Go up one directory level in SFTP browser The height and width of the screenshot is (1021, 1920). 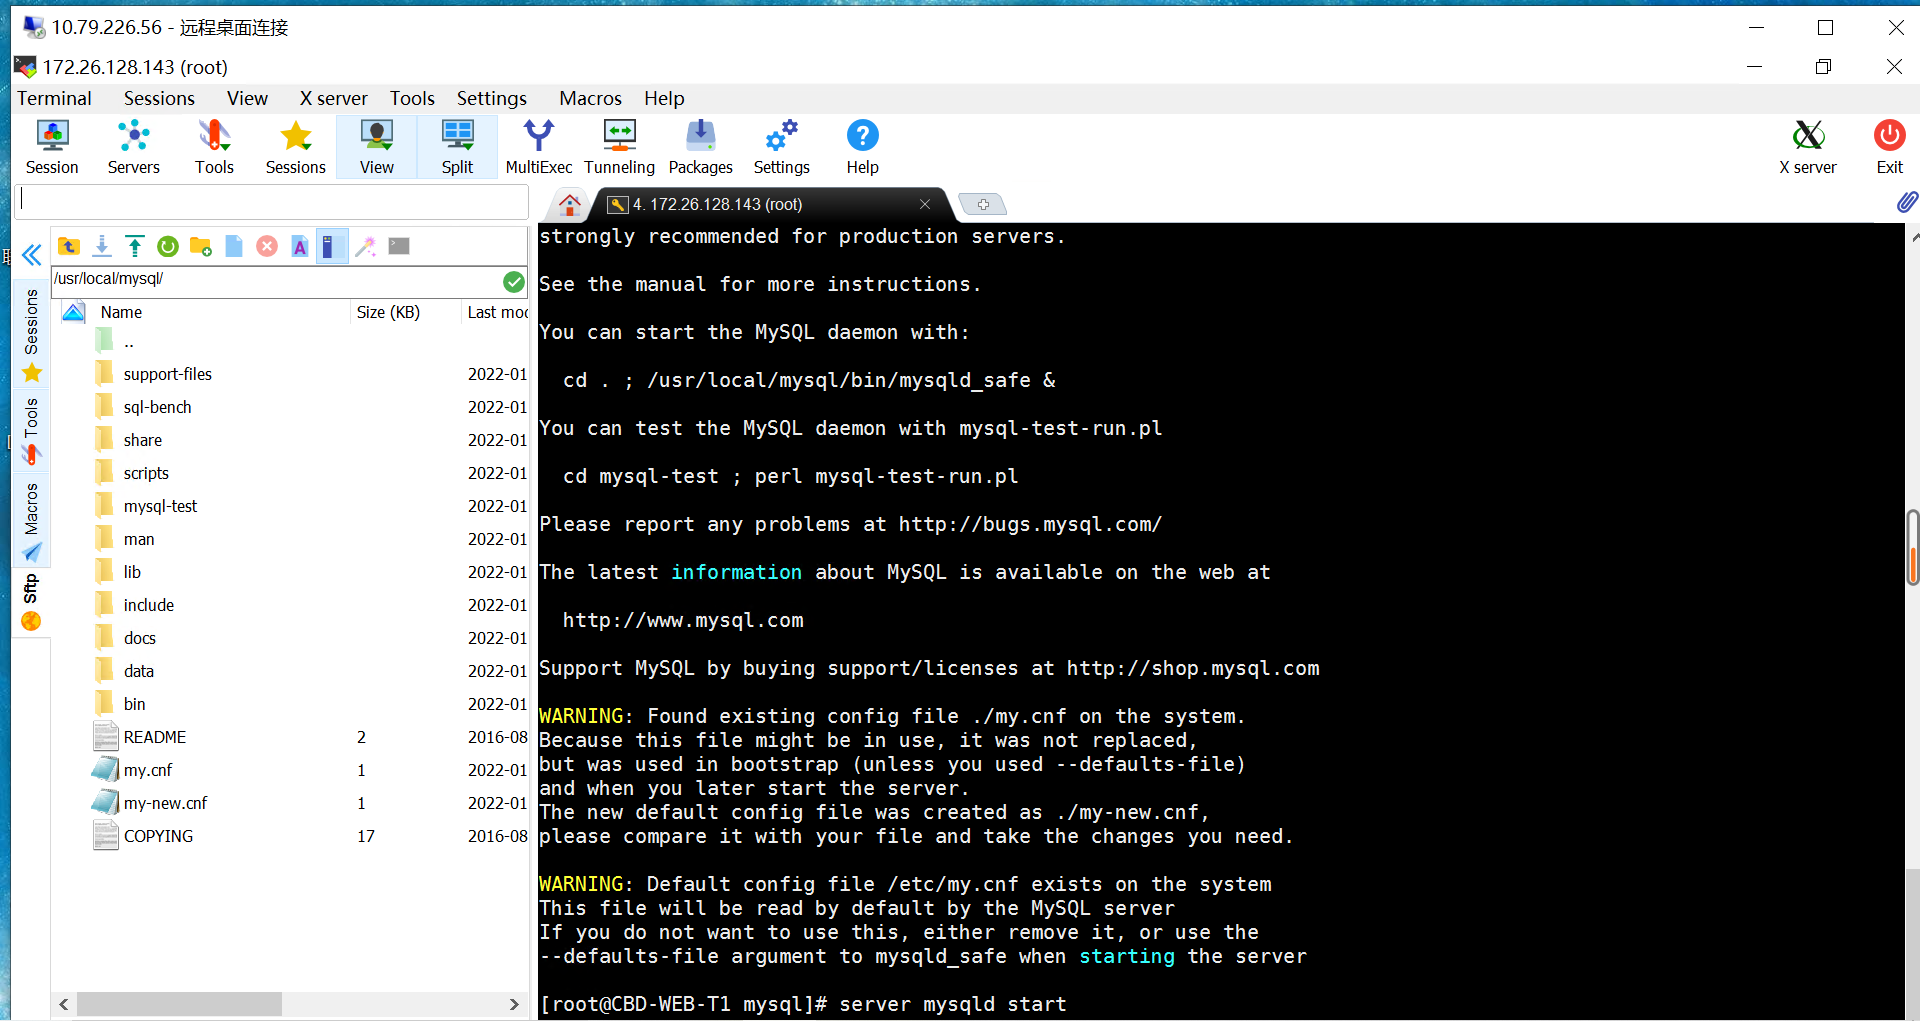(x=69, y=245)
